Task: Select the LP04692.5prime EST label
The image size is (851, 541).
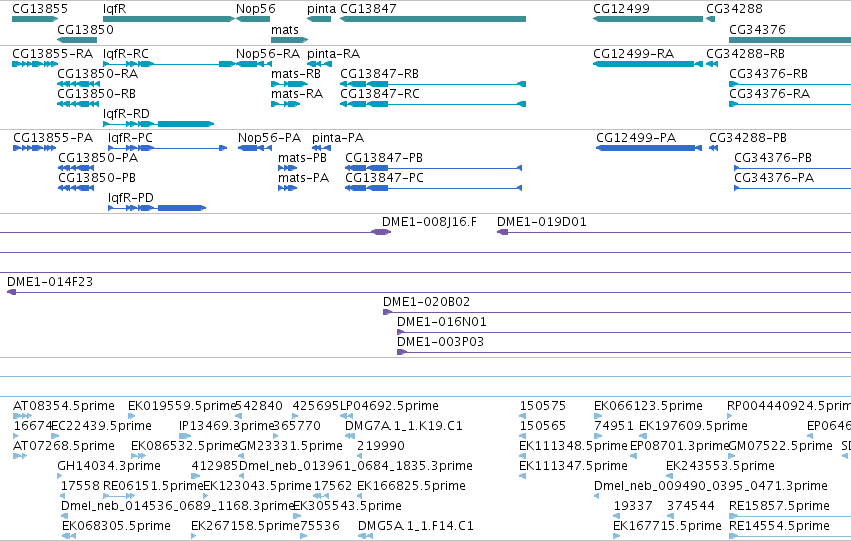Action: click(x=389, y=406)
